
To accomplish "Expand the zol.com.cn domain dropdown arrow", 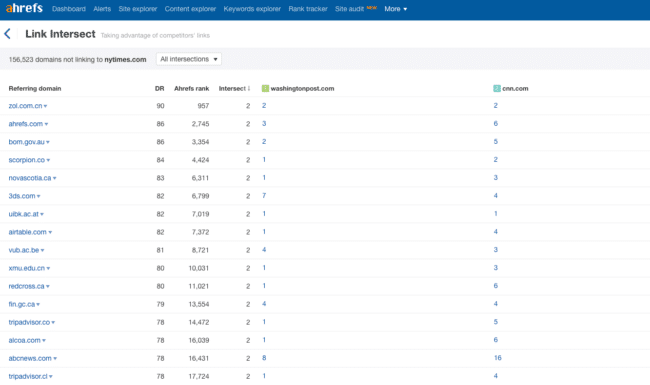I will (x=46, y=106).
